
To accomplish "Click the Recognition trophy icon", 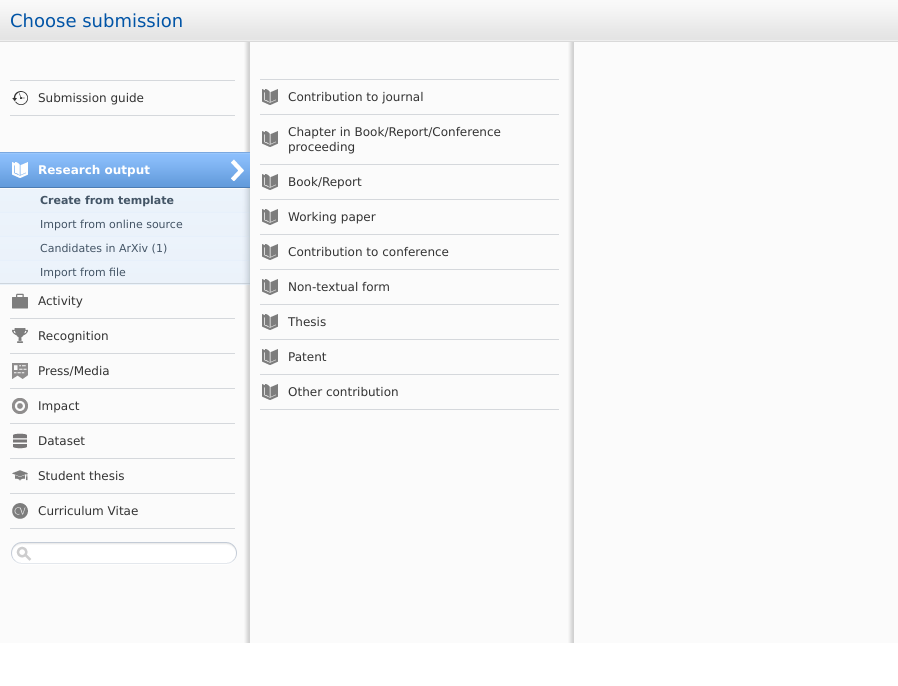I will pos(20,336).
